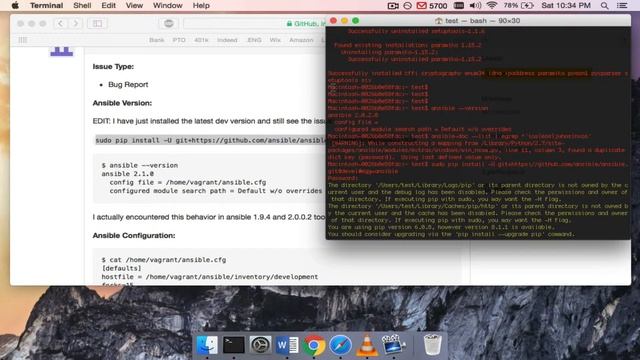640x360 pixels.
Task: Click the 'Ansible Configuration:' heading
Action: [134, 236]
